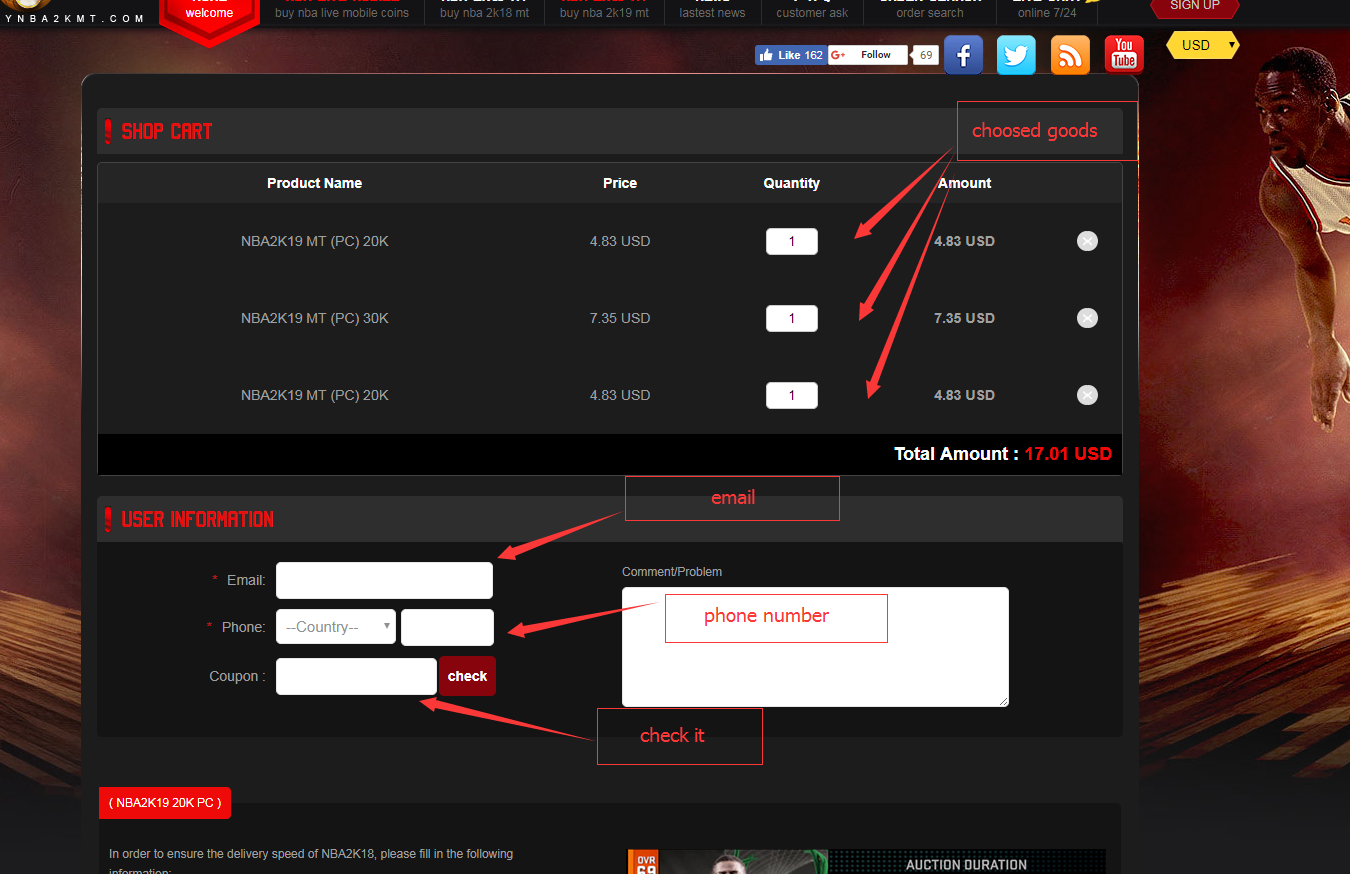Click the Email field label

(246, 580)
